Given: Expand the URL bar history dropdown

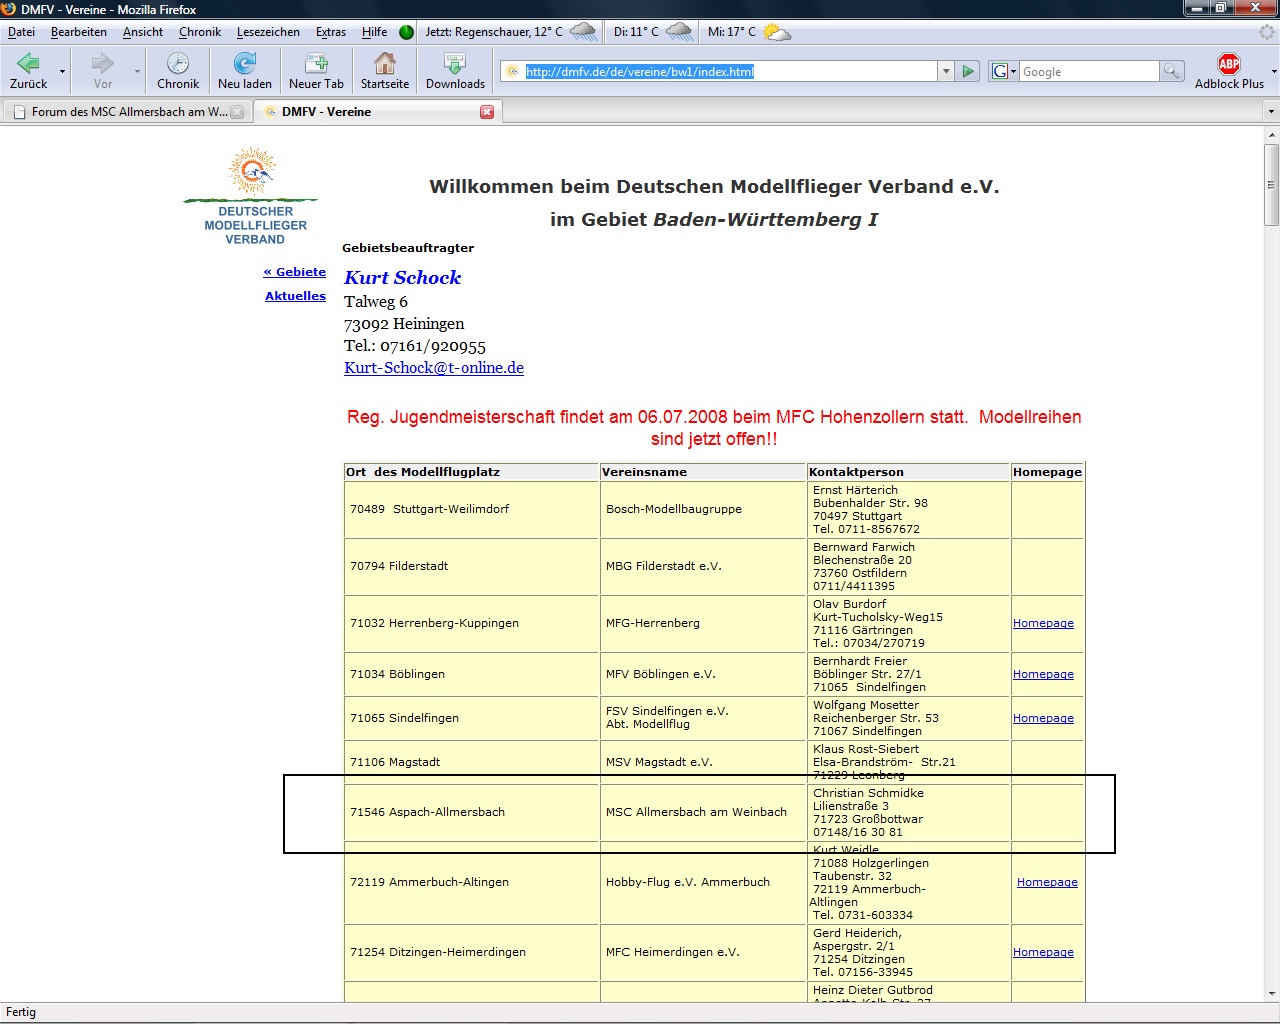Looking at the screenshot, I should point(946,71).
